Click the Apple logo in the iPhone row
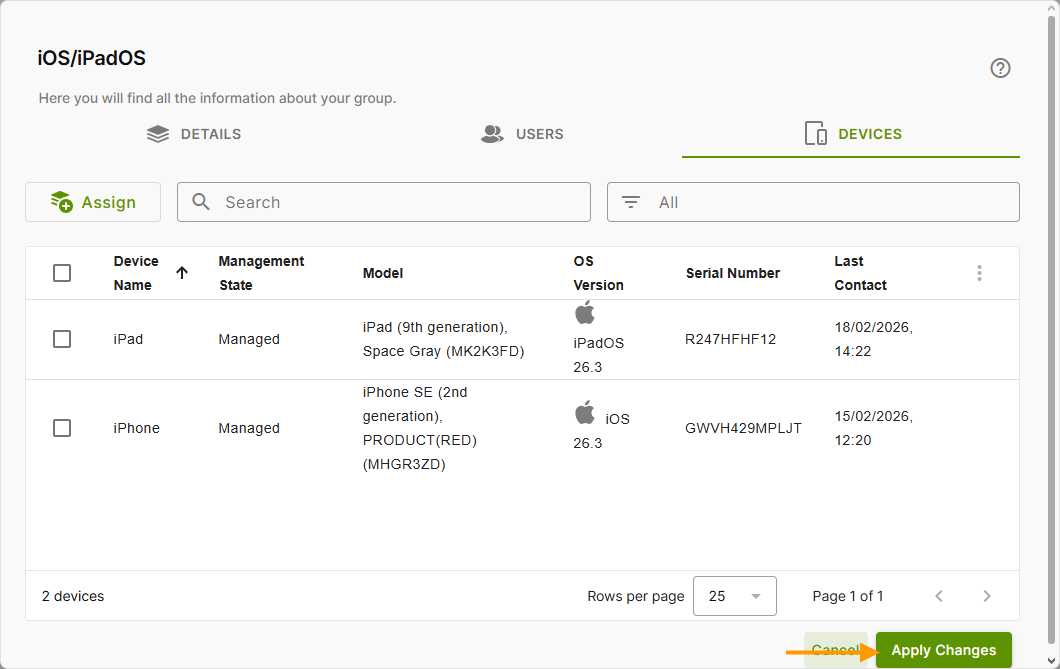The width and height of the screenshot is (1060, 669). pyautogui.click(x=585, y=412)
